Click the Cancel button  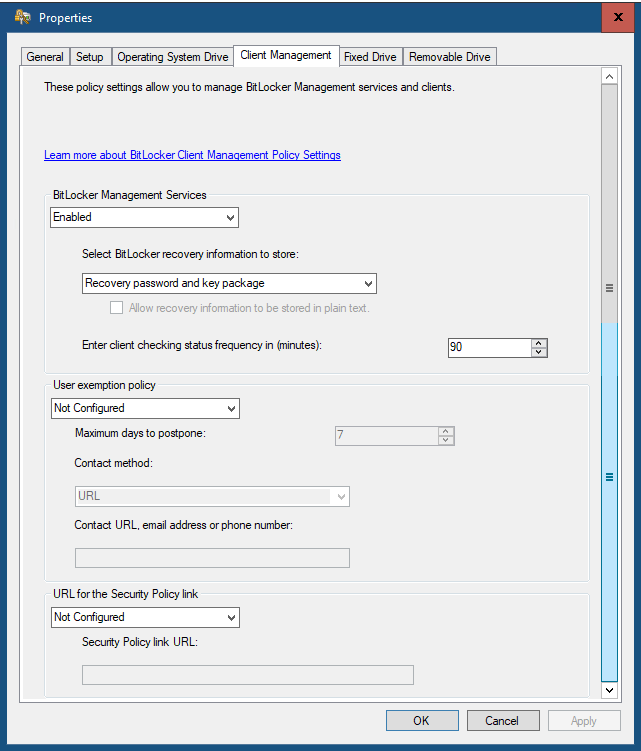pyautogui.click(x=503, y=721)
